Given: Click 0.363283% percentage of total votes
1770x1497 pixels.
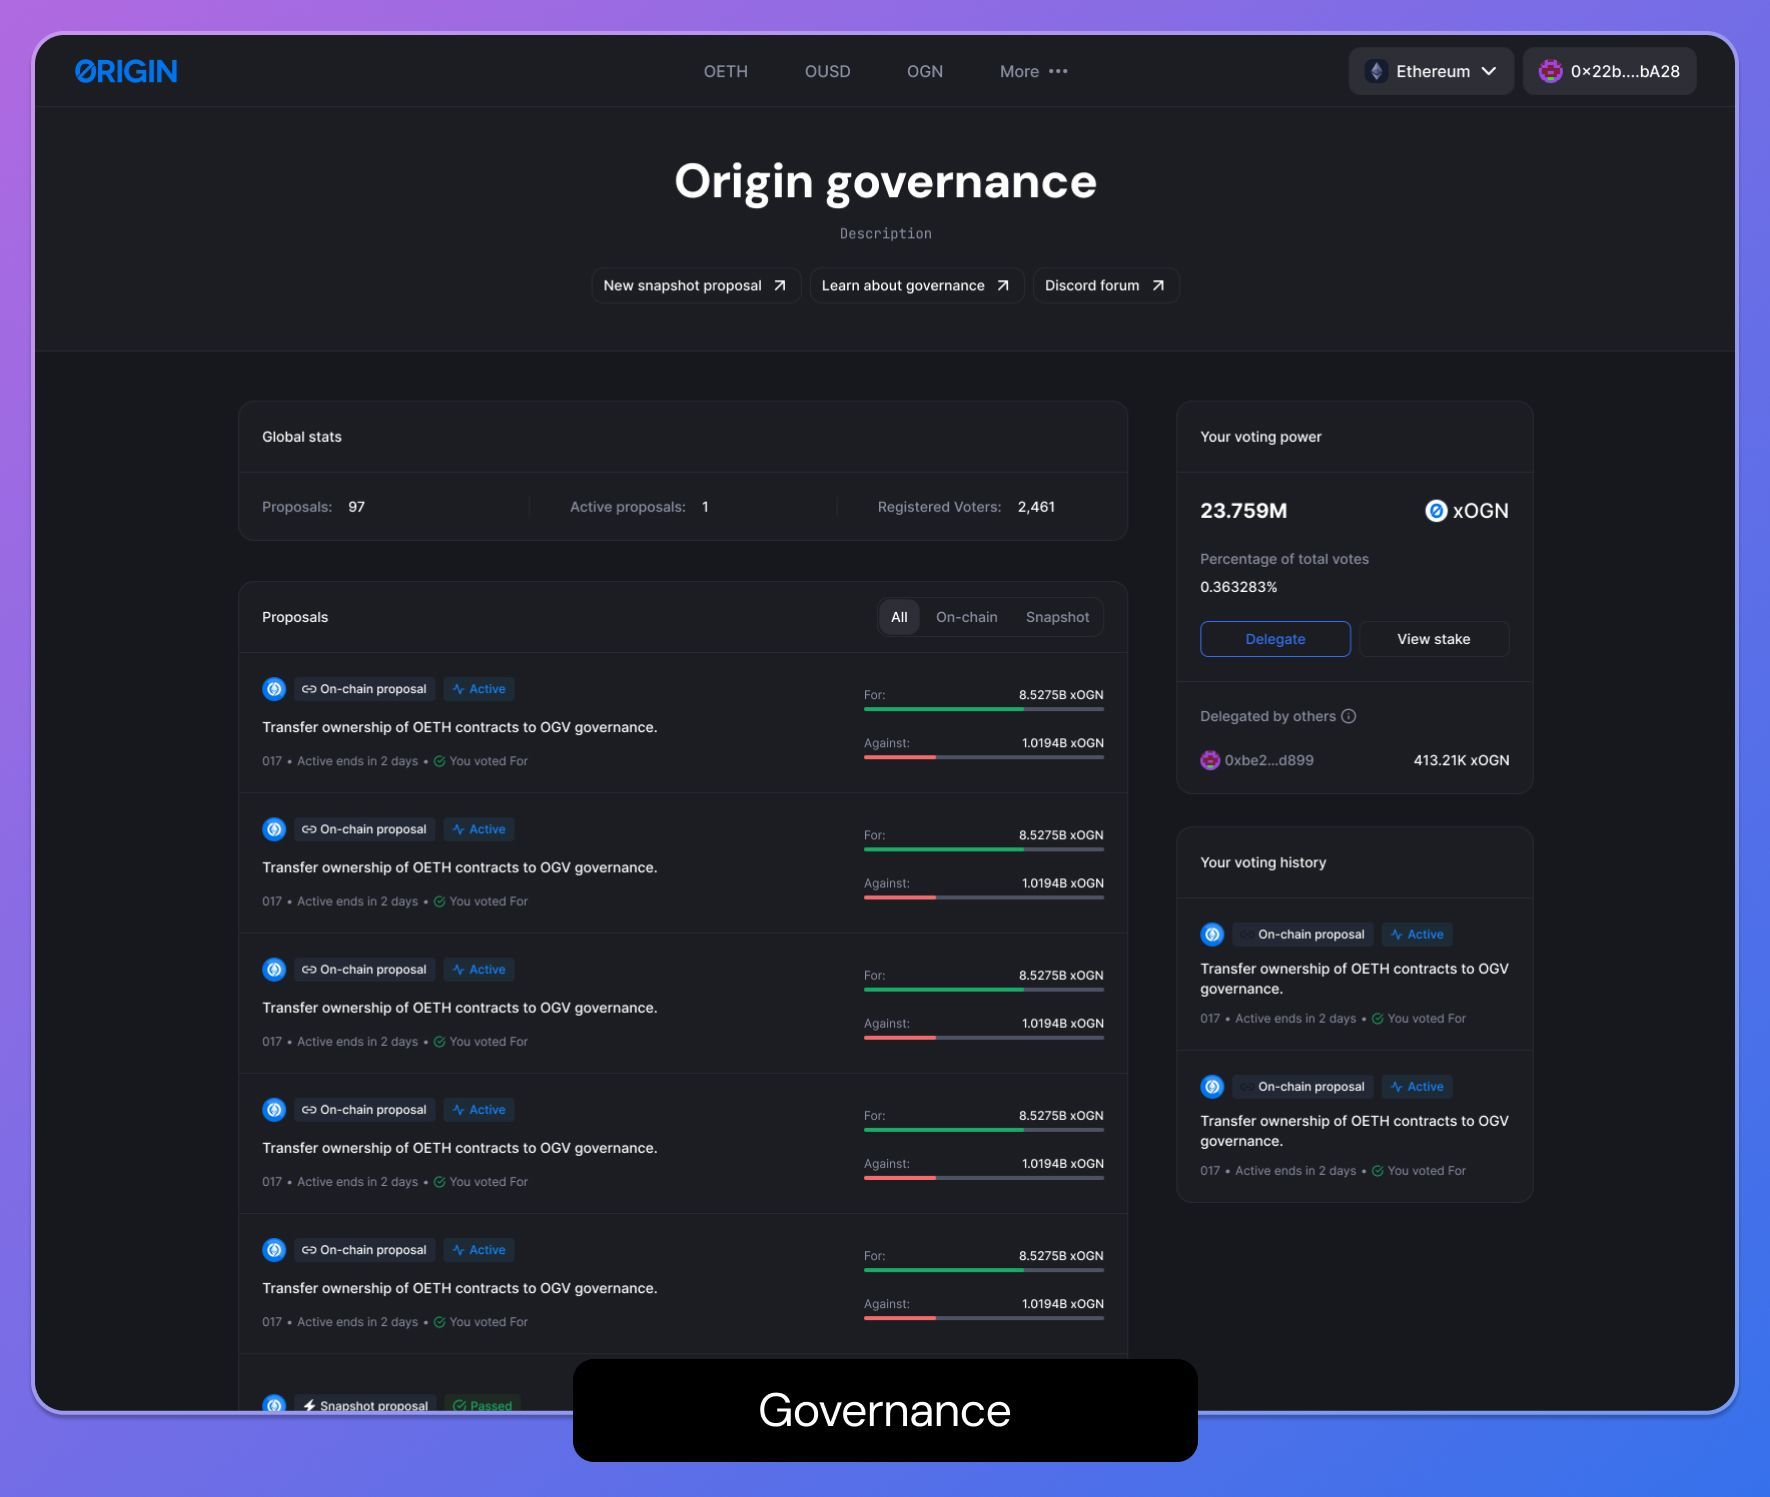Looking at the screenshot, I should point(1238,587).
